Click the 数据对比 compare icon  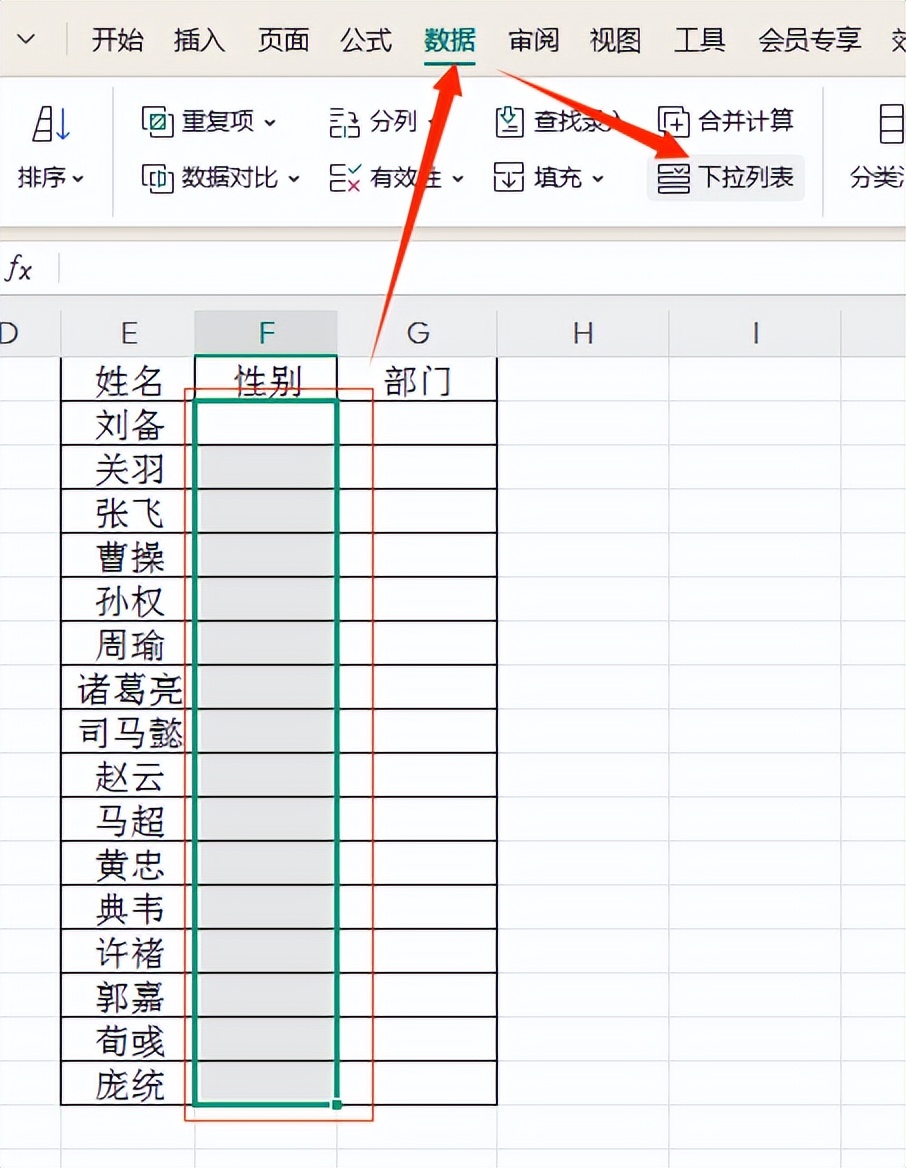157,178
